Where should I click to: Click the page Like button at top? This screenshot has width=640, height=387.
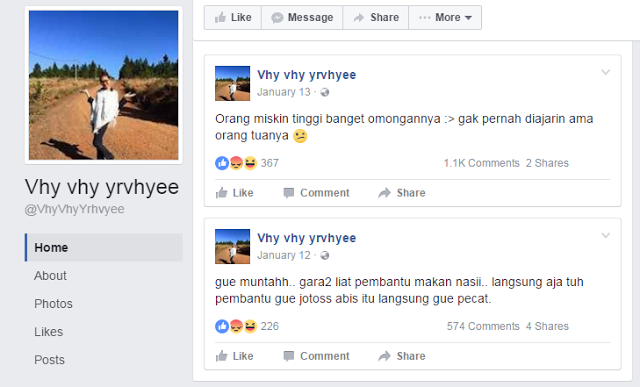(x=233, y=18)
